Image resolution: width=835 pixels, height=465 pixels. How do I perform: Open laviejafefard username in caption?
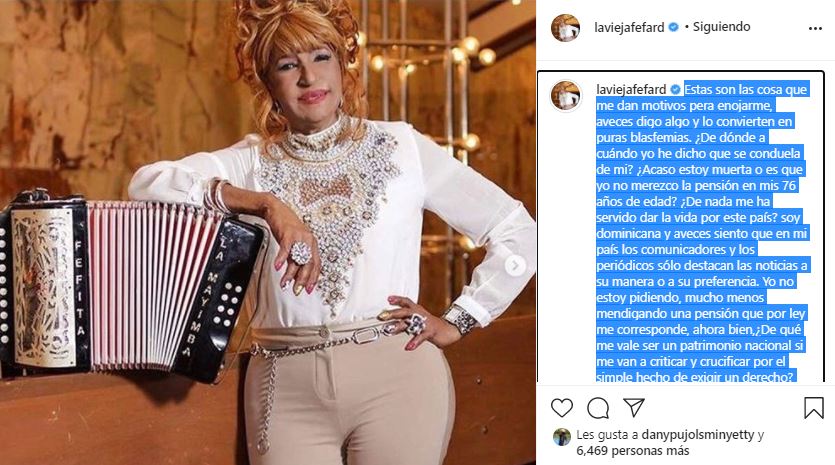click(631, 89)
